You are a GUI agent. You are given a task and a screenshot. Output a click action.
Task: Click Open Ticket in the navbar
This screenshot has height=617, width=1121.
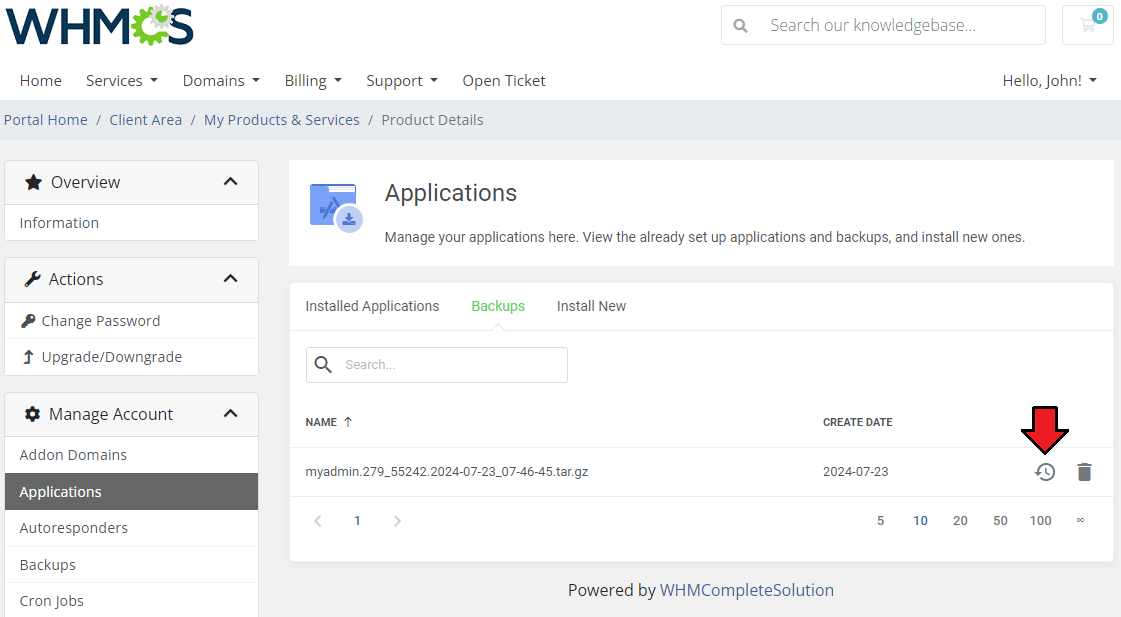click(x=504, y=81)
